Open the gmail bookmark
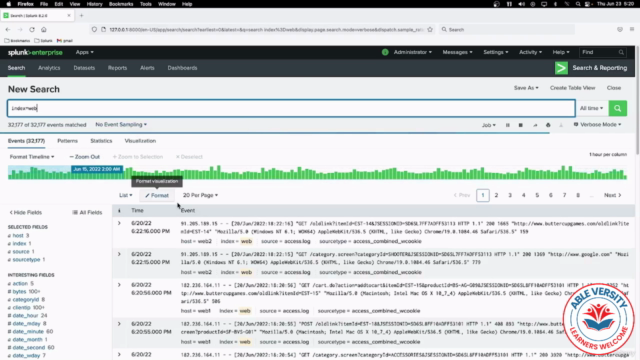Viewport: 640px width, 360px height. 64,41
